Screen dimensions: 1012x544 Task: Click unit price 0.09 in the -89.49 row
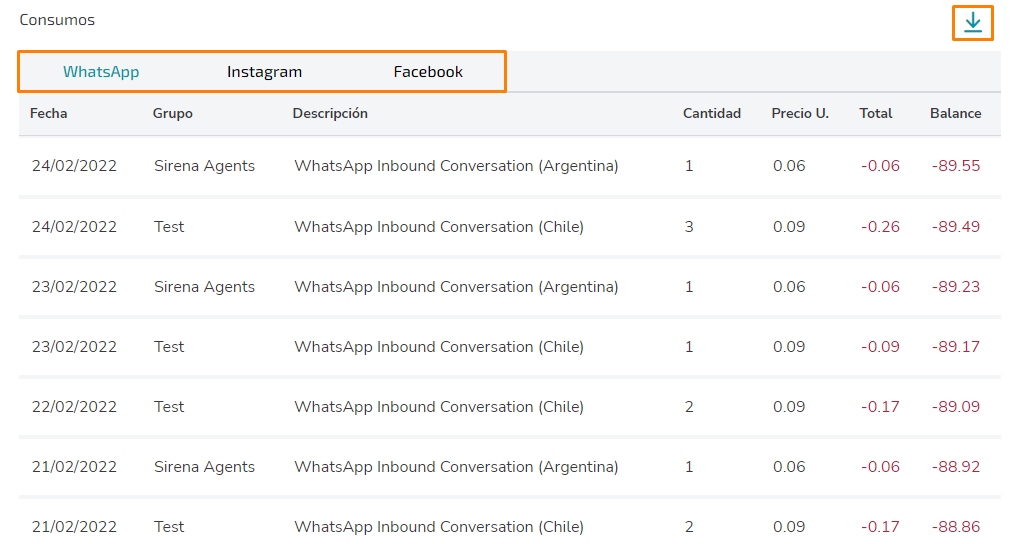[789, 227]
